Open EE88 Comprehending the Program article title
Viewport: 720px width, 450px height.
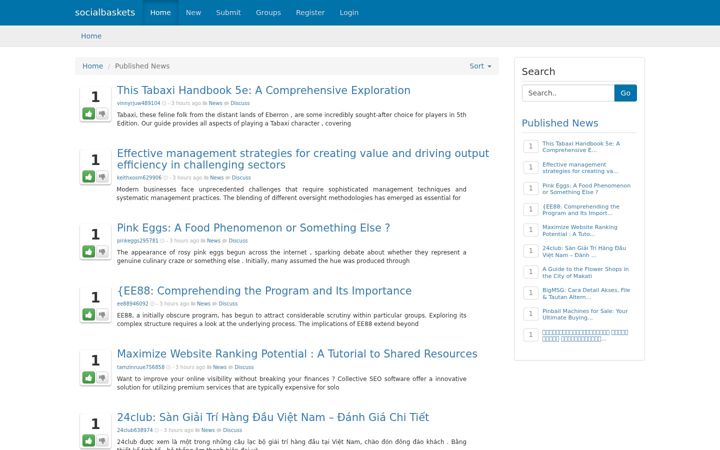tap(264, 291)
